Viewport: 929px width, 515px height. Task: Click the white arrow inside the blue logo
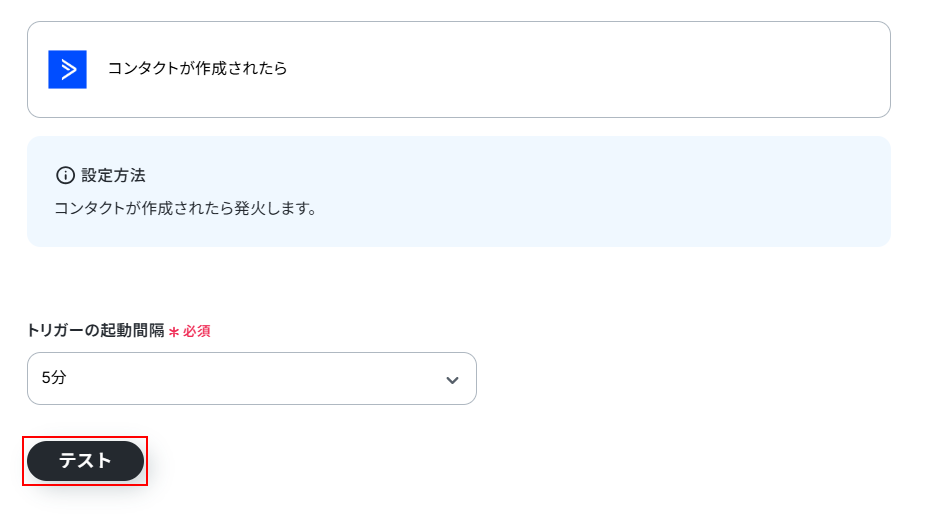tap(68, 69)
